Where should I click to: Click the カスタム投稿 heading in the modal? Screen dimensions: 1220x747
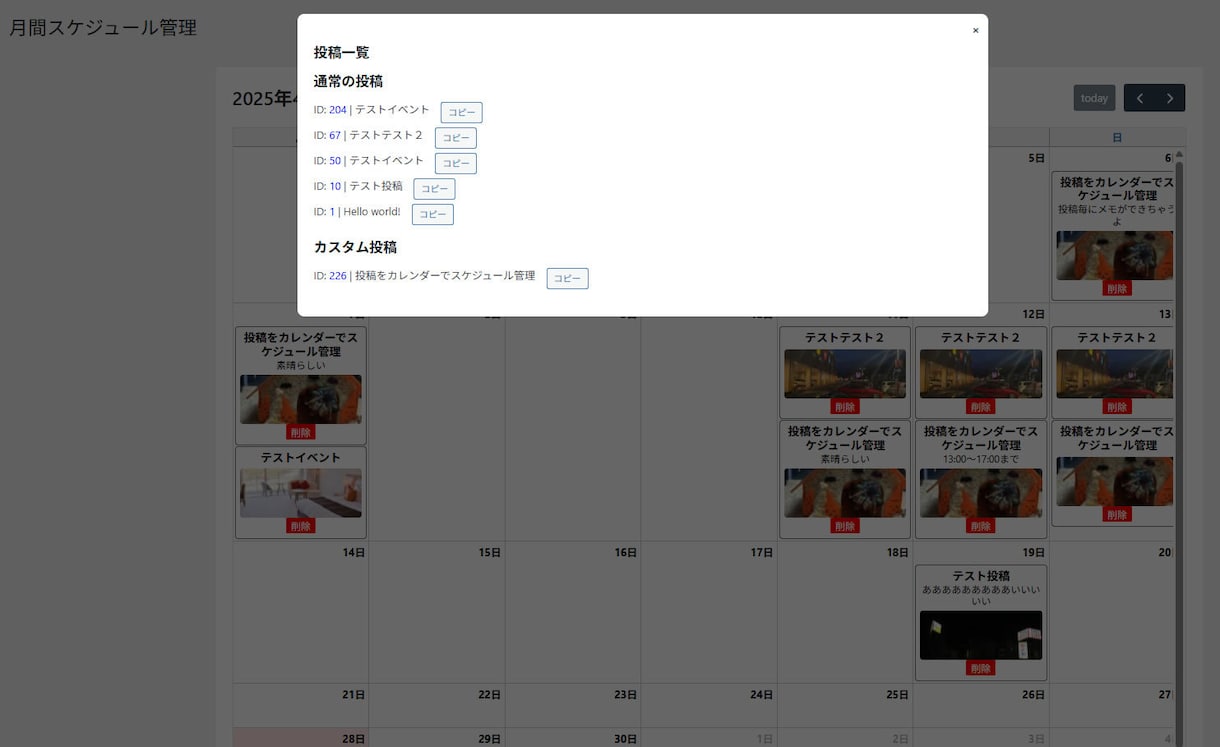click(355, 247)
